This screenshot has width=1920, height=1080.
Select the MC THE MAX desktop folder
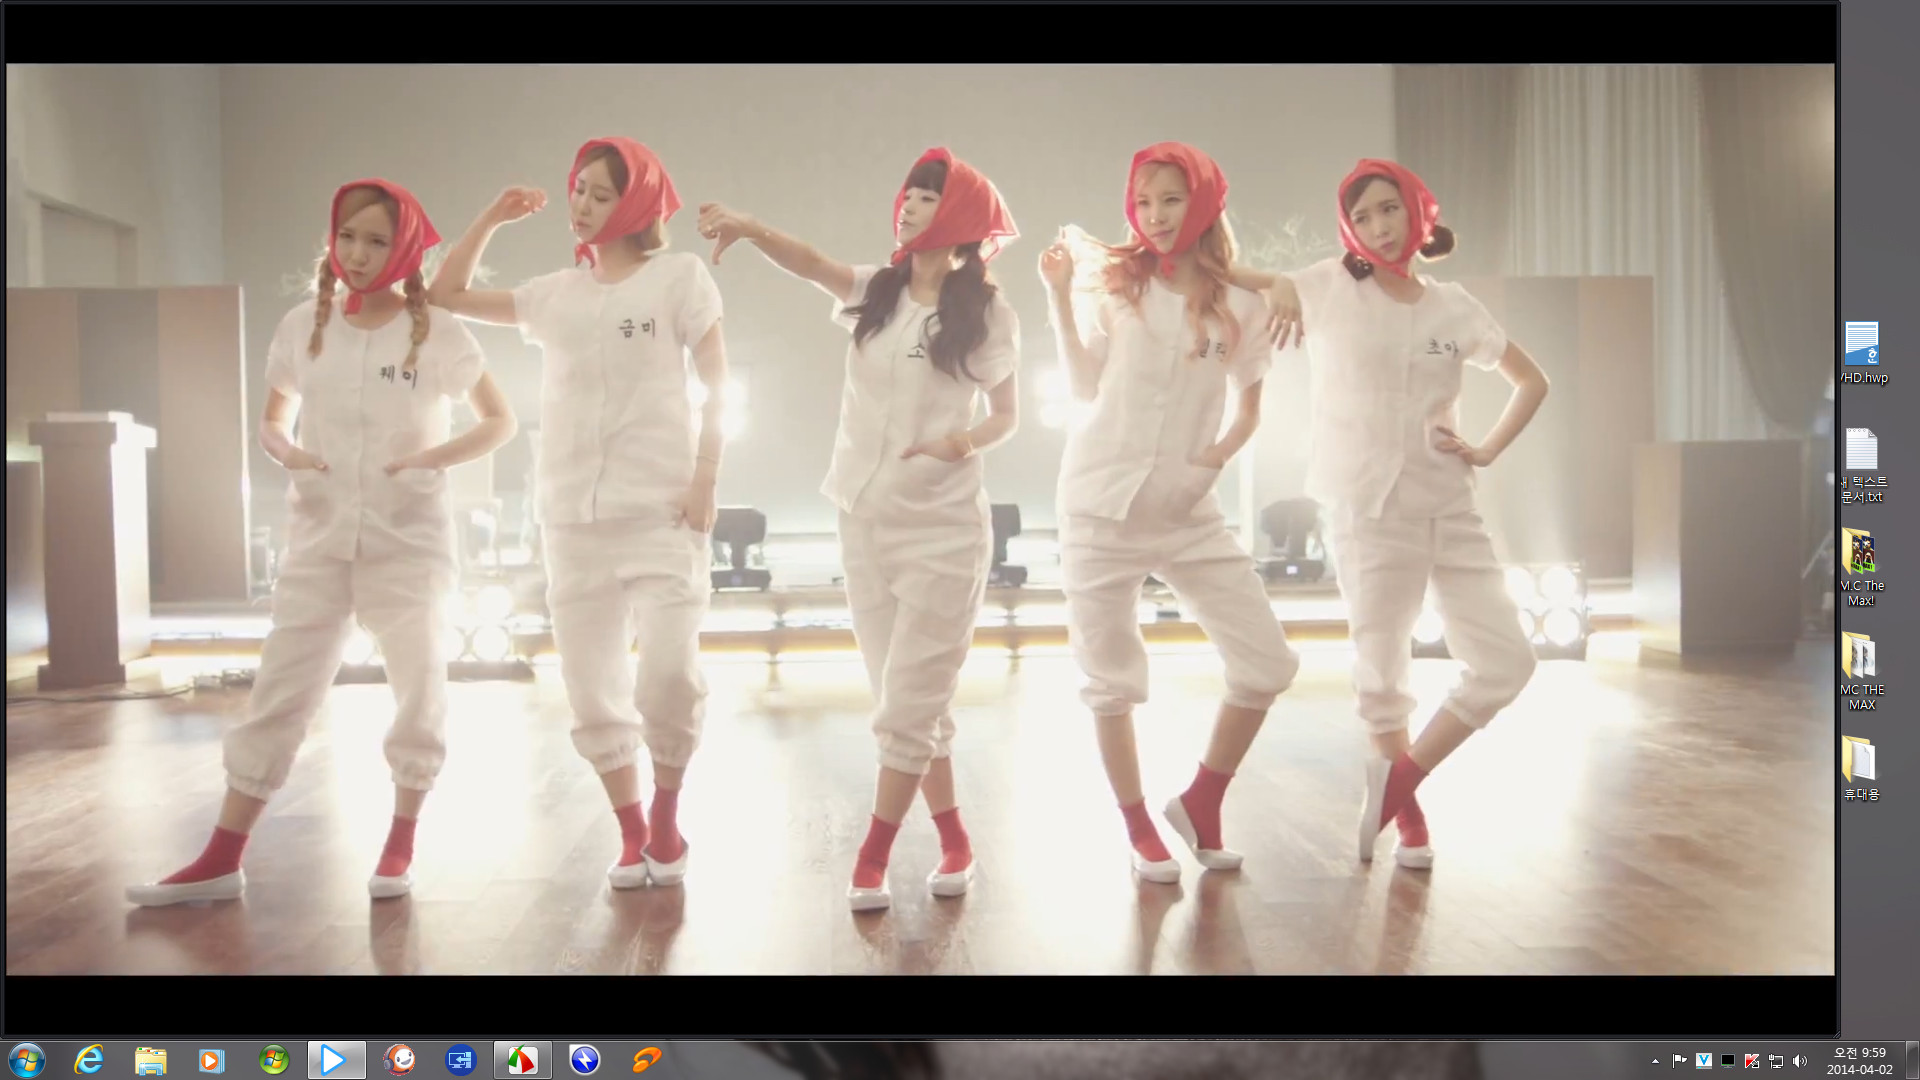click(1863, 672)
